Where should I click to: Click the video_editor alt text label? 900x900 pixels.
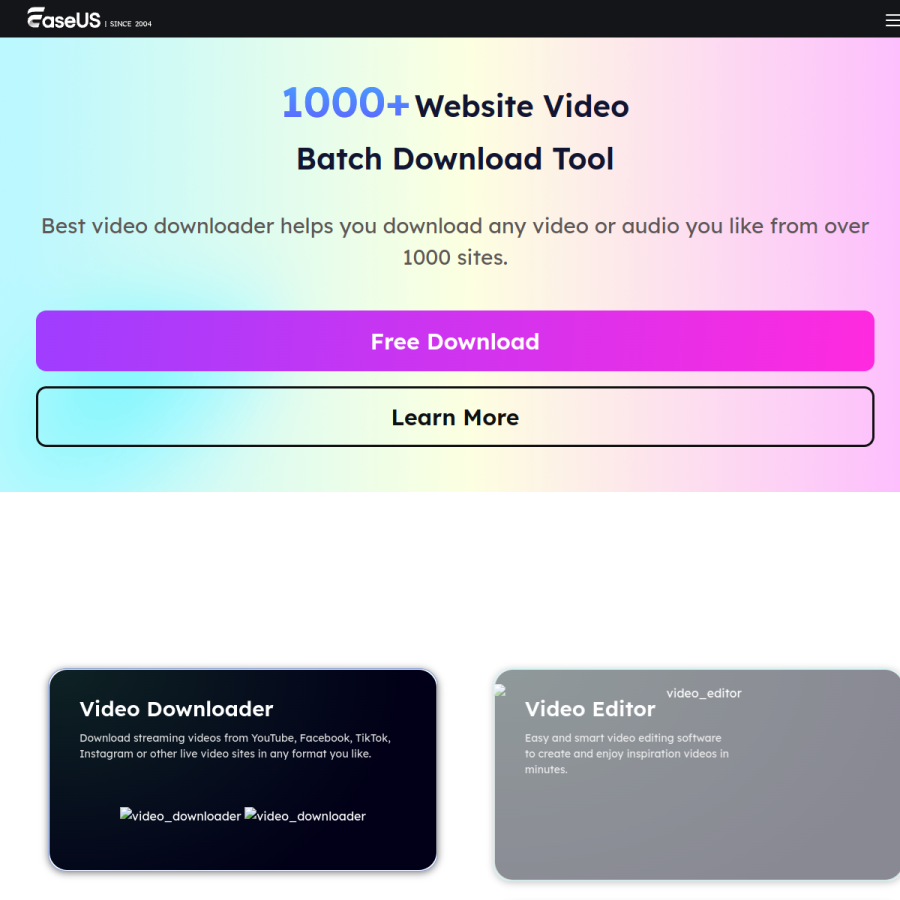[704, 693]
